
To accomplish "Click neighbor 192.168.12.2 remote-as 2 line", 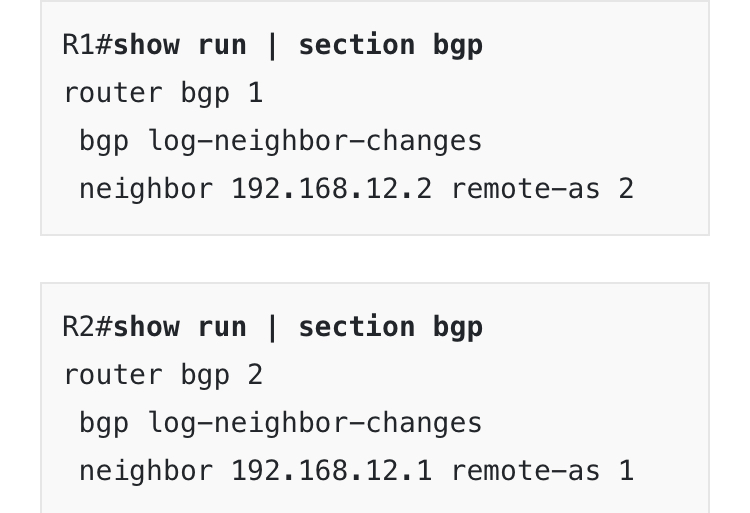I will tap(356, 189).
